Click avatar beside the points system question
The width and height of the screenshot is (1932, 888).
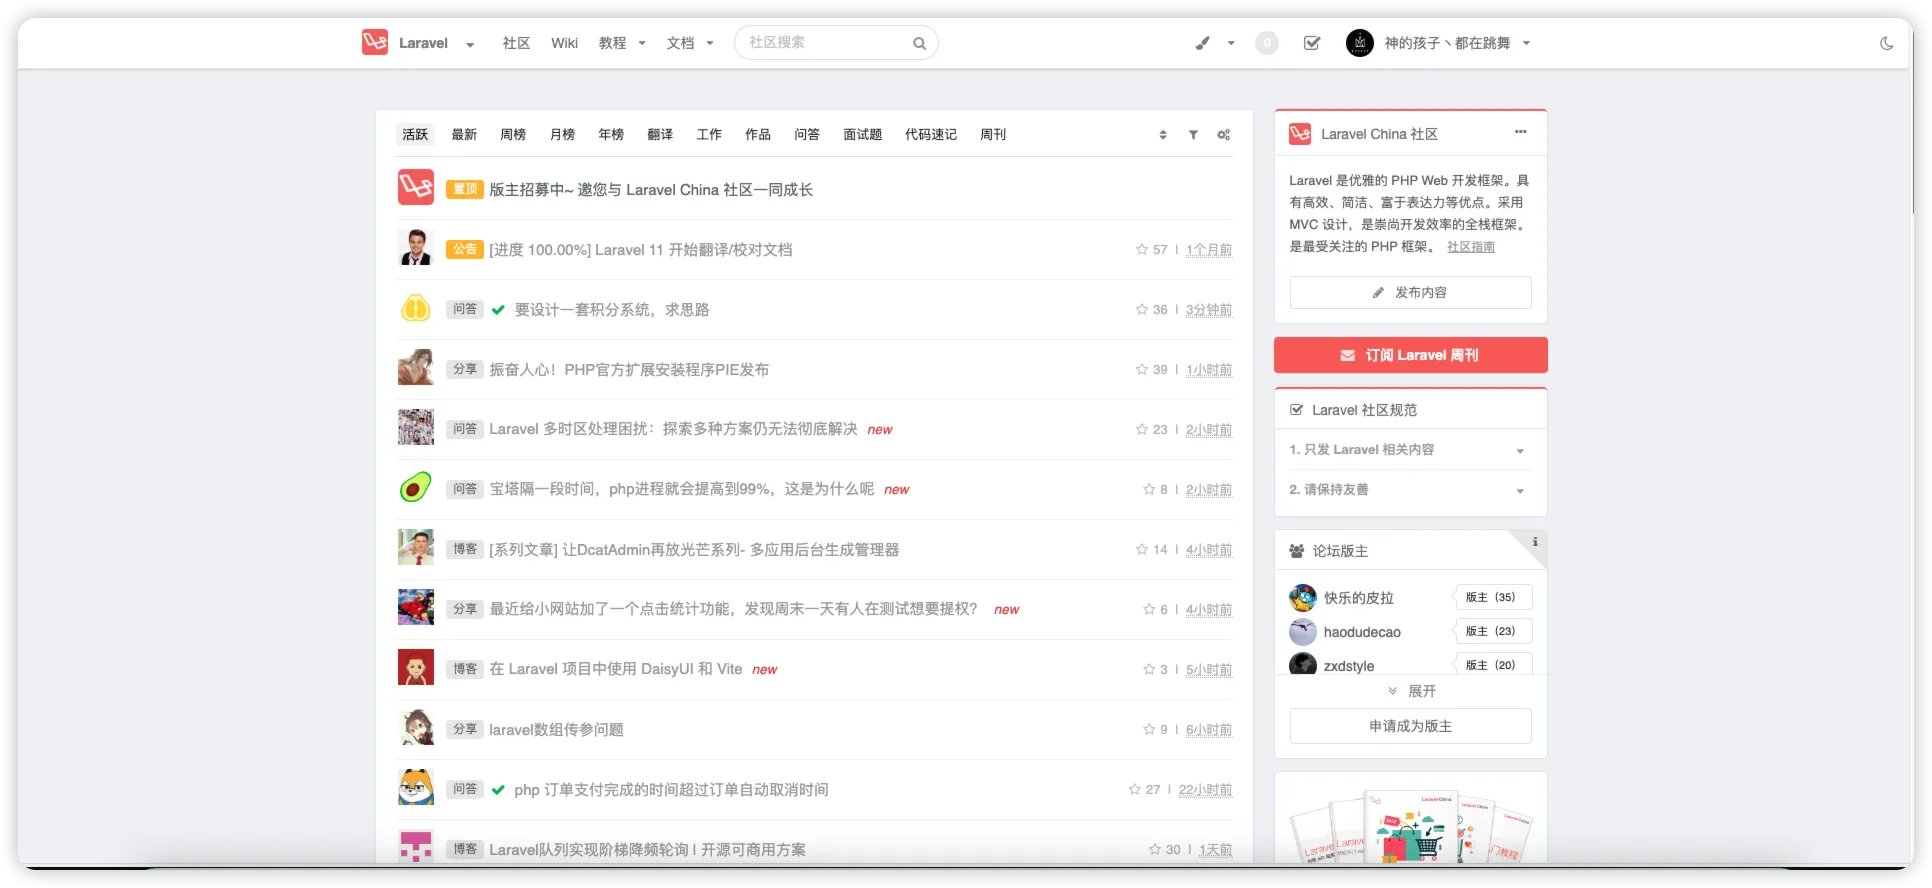pyautogui.click(x=416, y=308)
